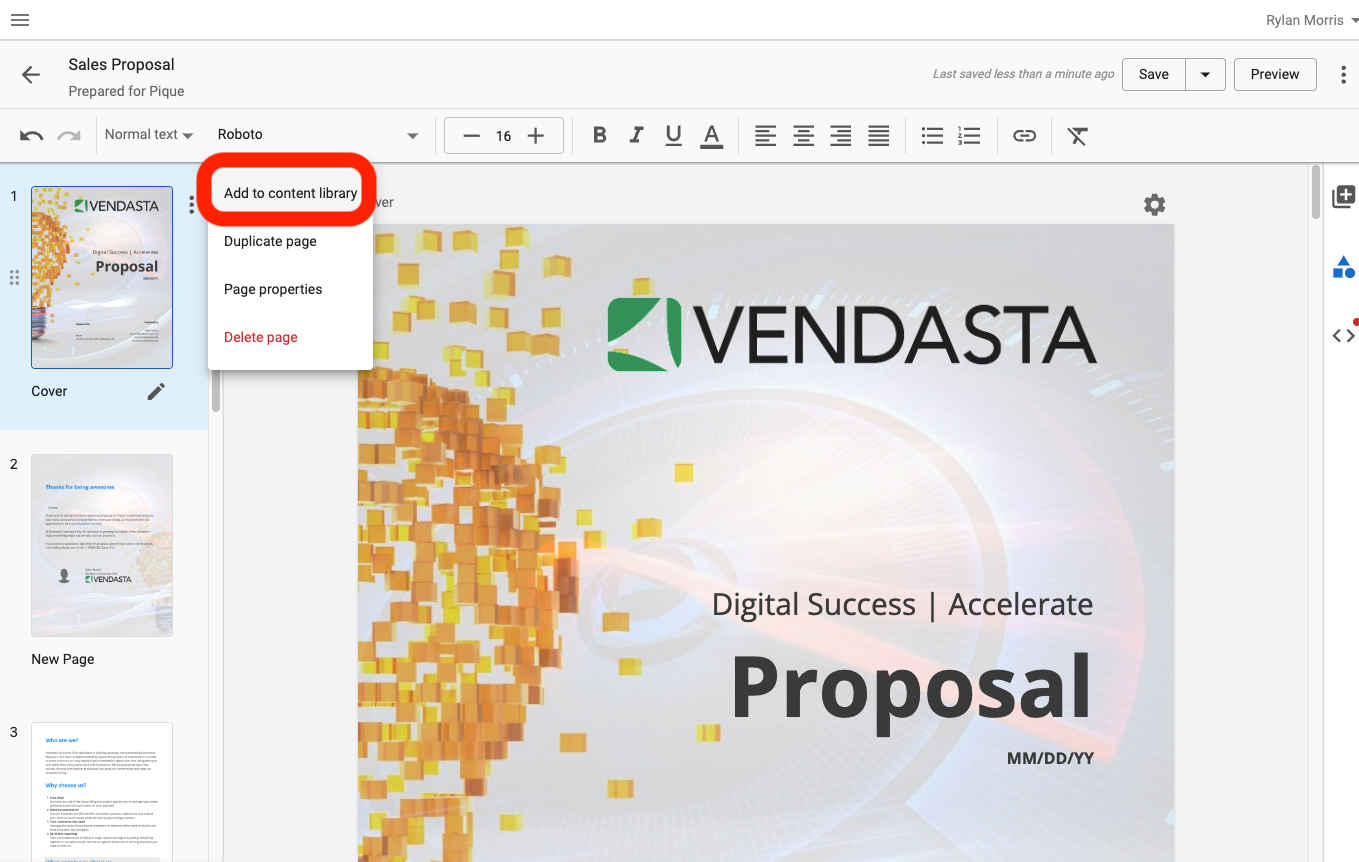This screenshot has height=862, width=1359.
Task: Go back with the left arrow
Action: (31, 75)
